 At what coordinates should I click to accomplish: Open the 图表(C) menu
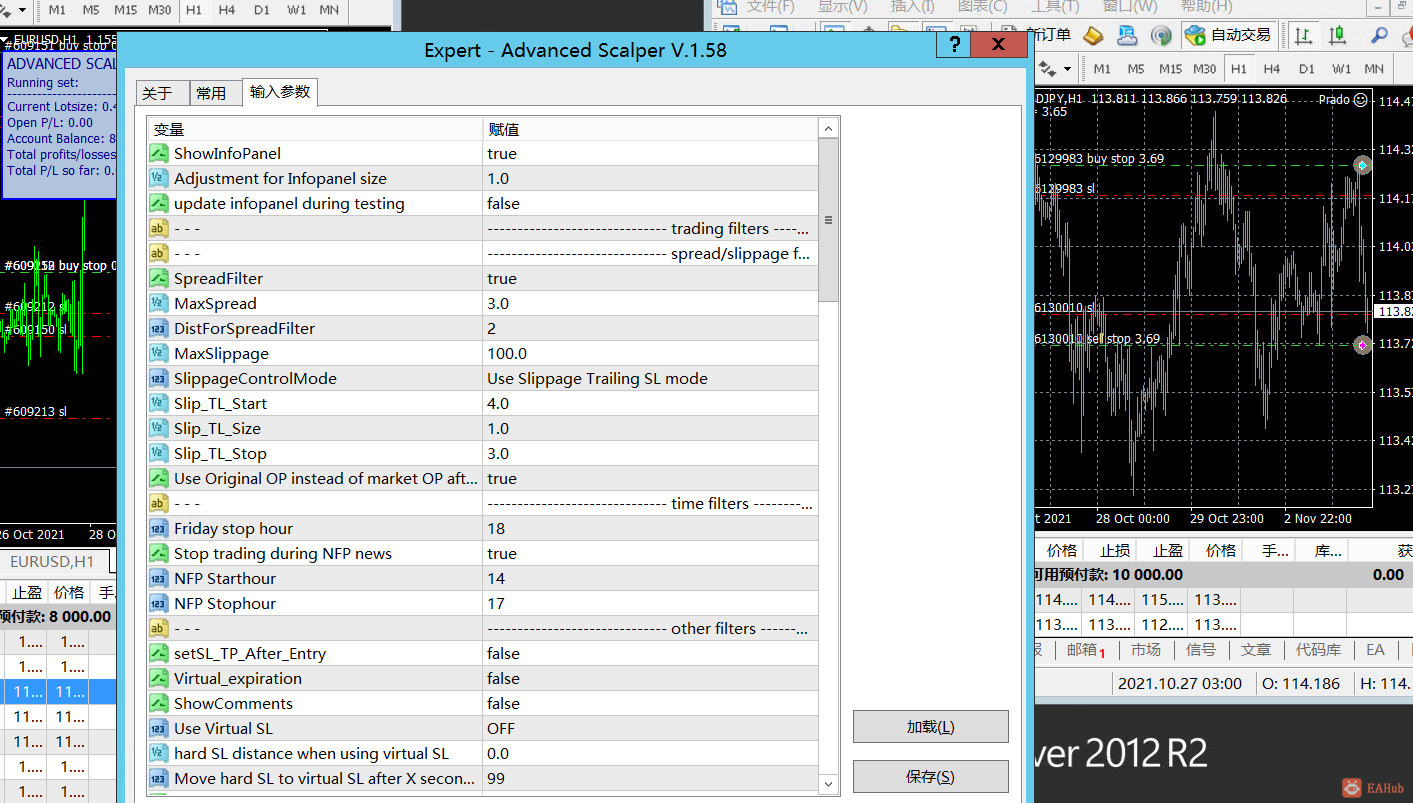982,6
